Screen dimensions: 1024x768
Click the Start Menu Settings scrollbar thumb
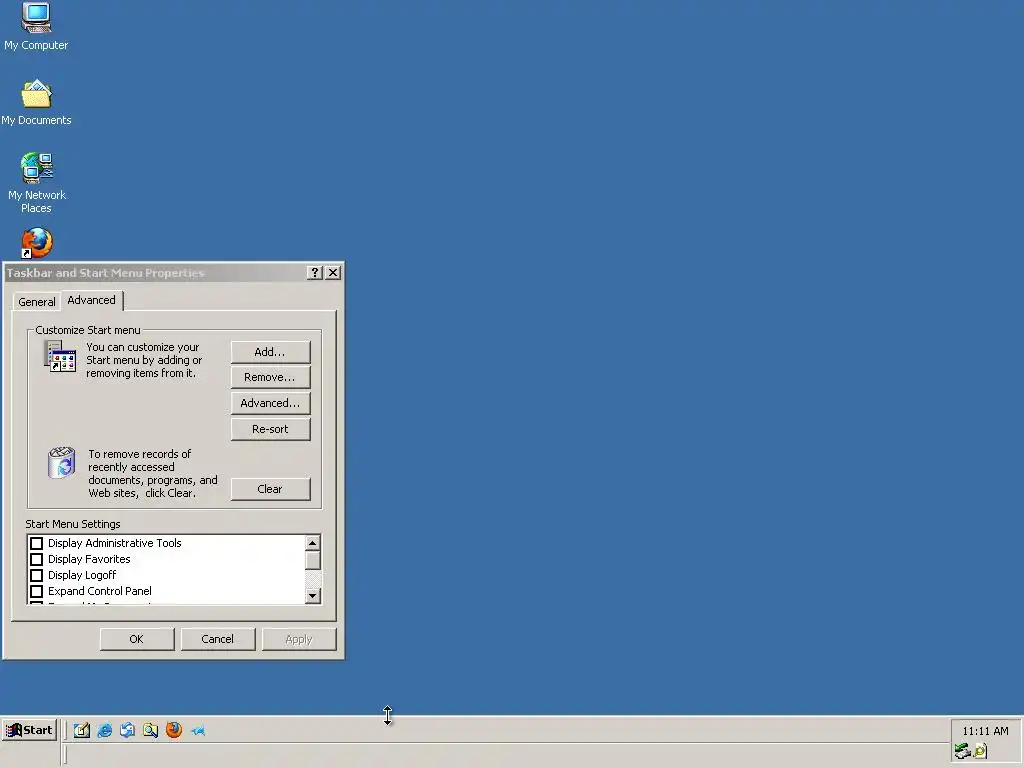(313, 560)
